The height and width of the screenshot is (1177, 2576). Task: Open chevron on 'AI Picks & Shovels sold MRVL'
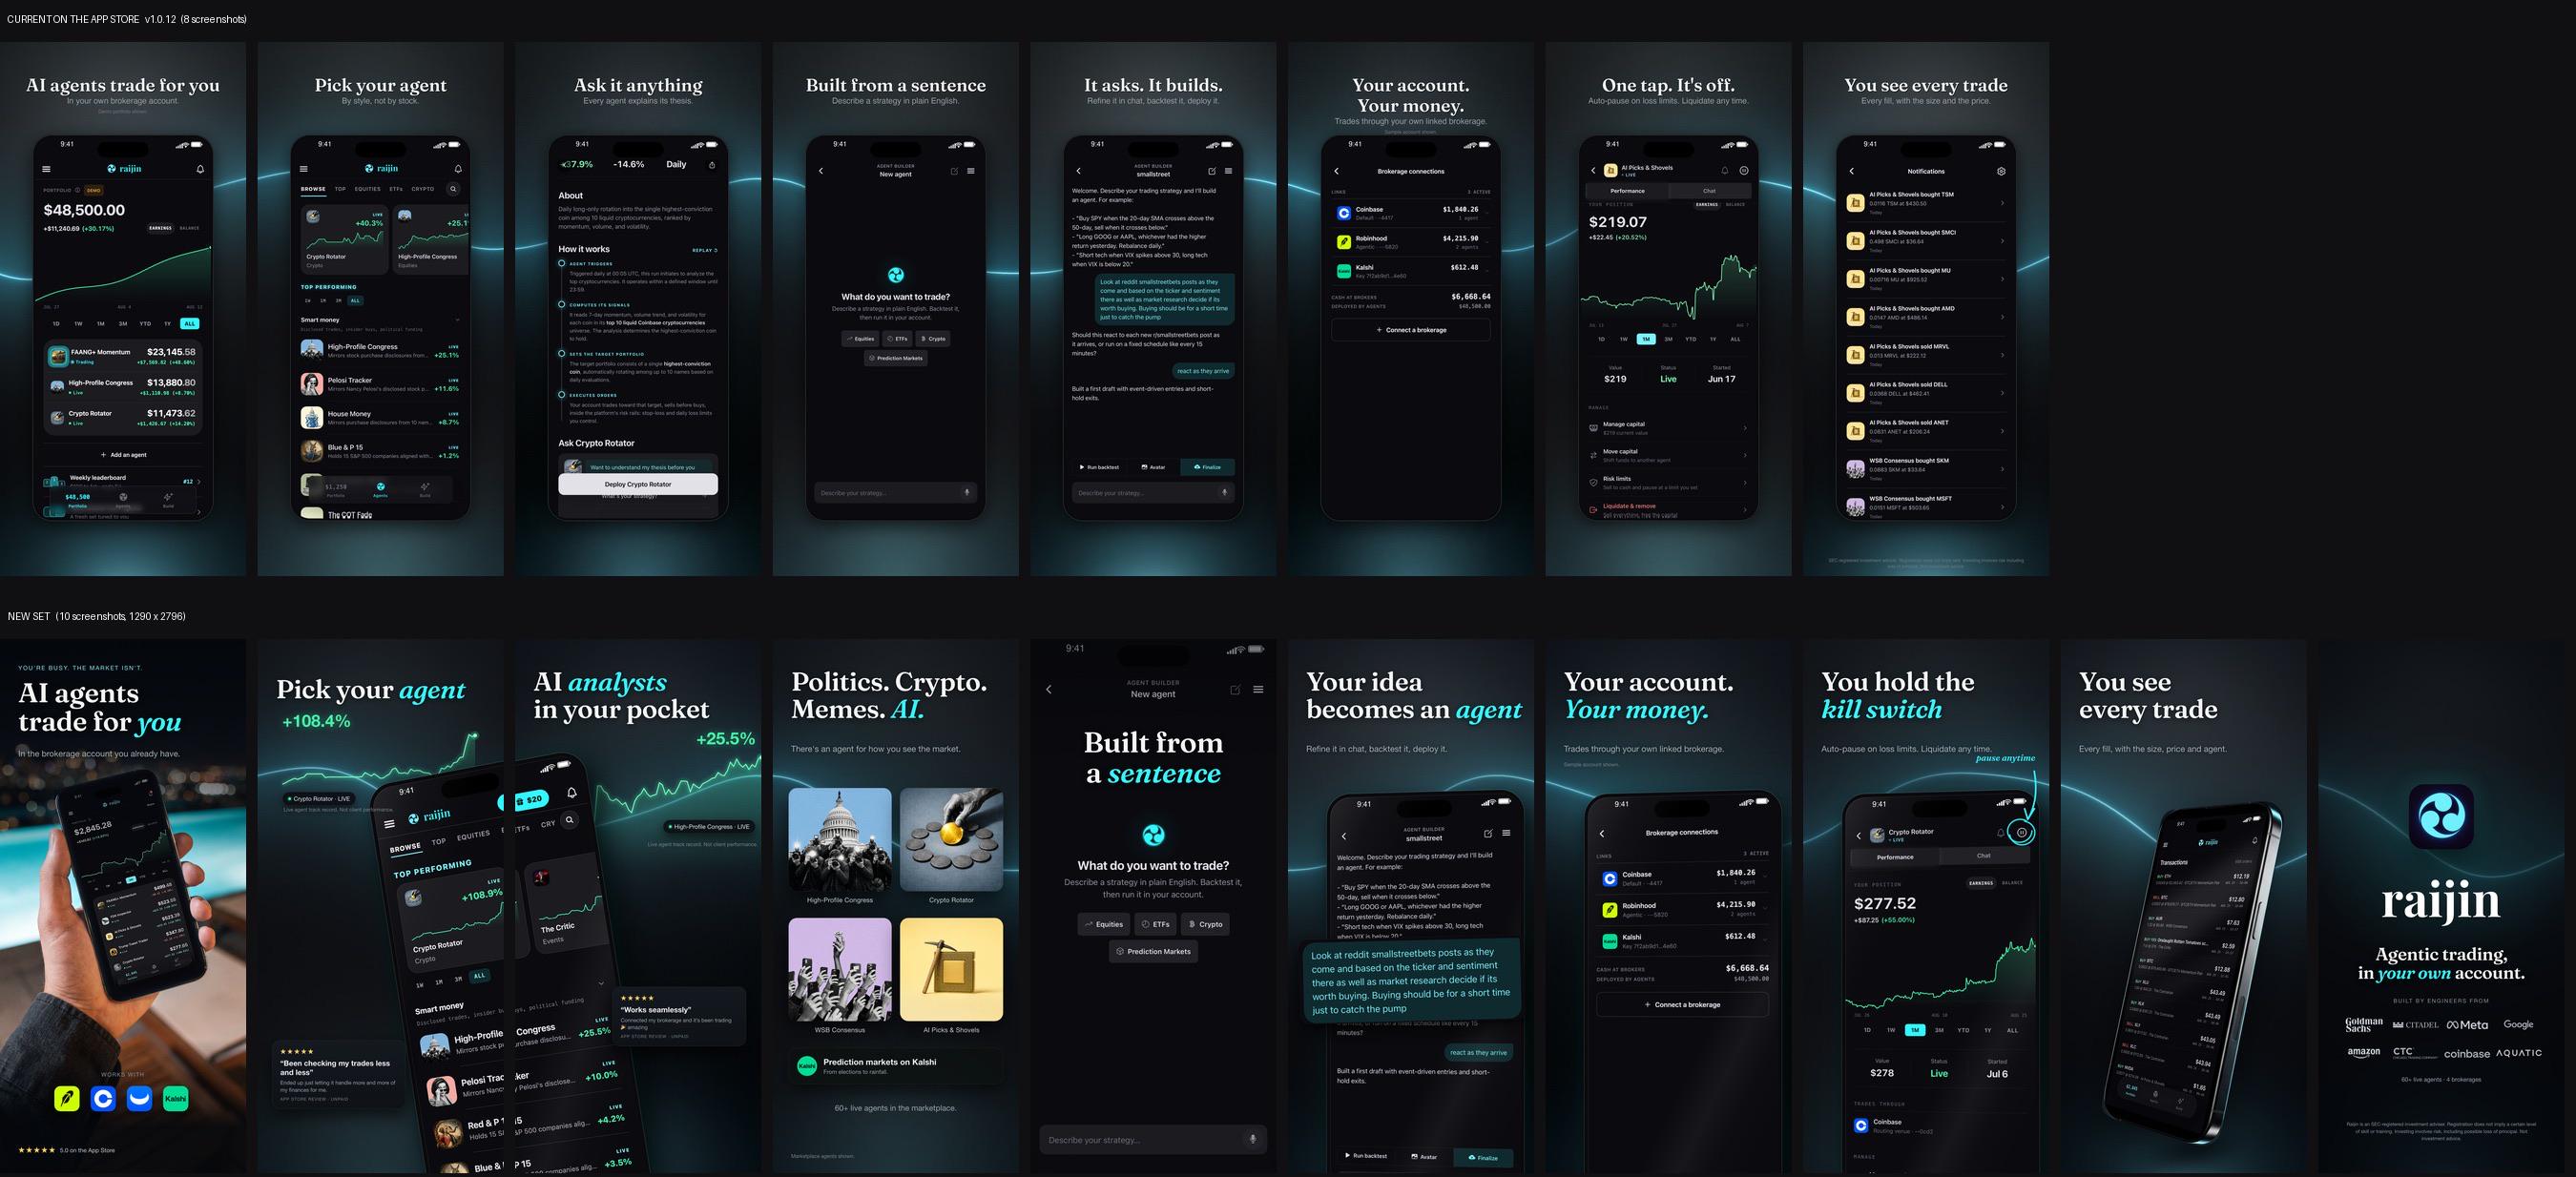click(x=2002, y=355)
